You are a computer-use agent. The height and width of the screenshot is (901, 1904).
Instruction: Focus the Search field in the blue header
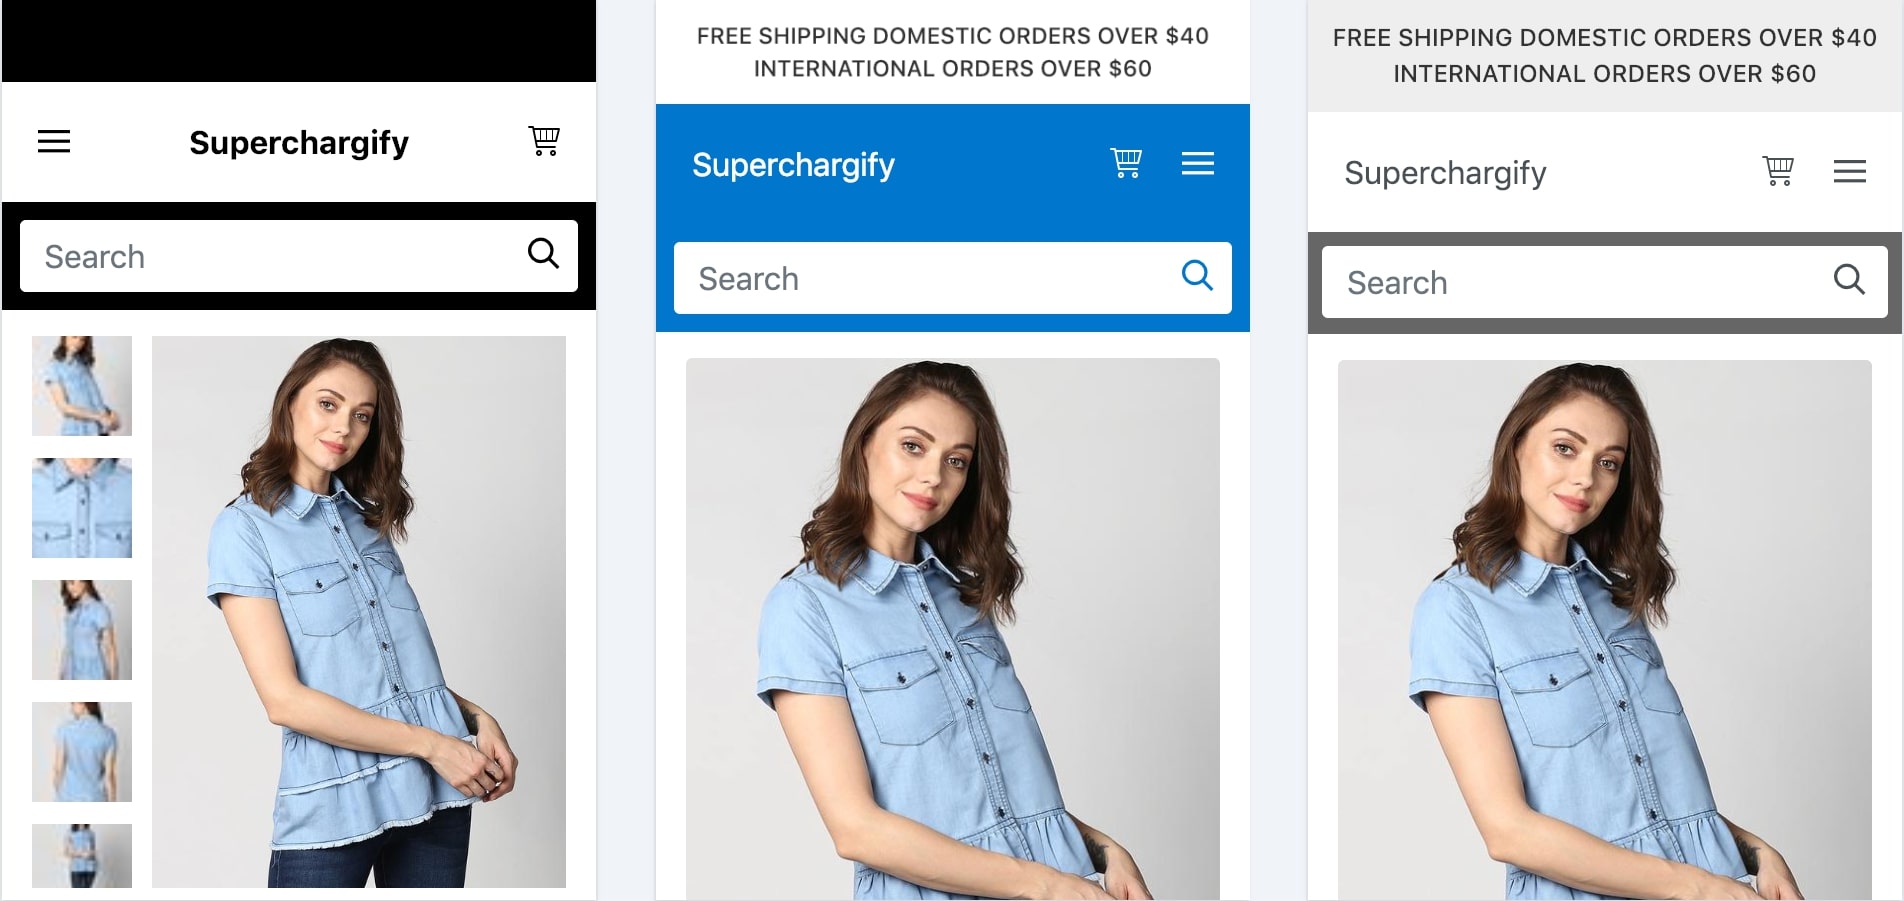920,279
